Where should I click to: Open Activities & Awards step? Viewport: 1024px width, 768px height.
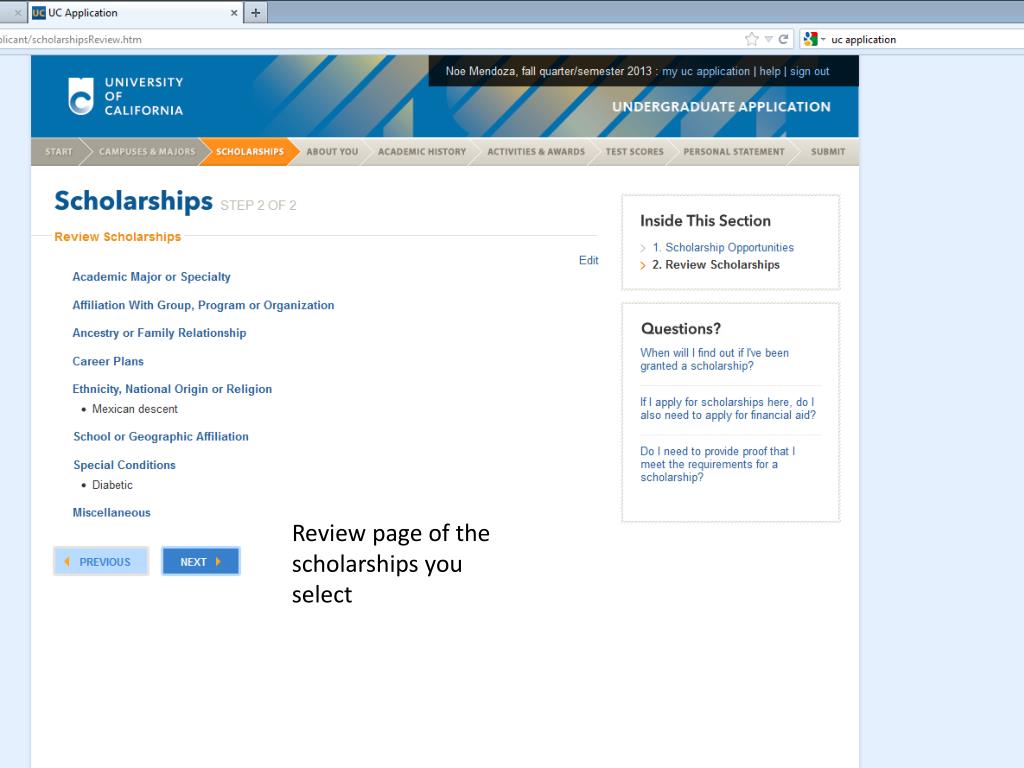pos(536,152)
